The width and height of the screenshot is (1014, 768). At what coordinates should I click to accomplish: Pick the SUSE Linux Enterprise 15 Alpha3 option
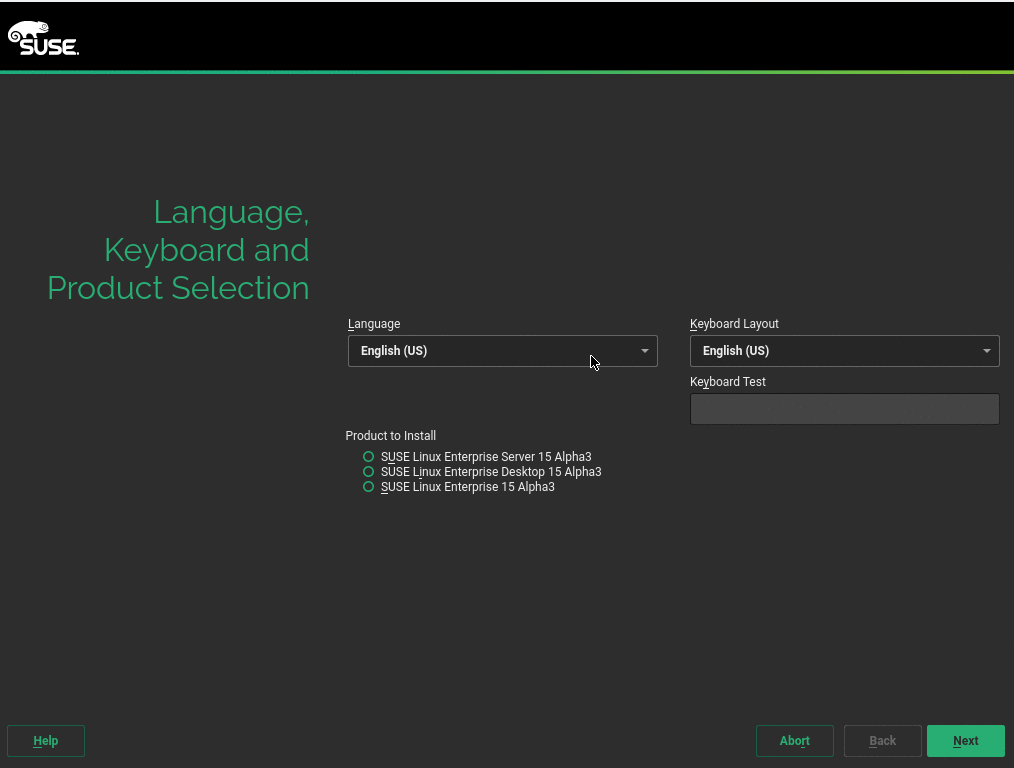(369, 487)
